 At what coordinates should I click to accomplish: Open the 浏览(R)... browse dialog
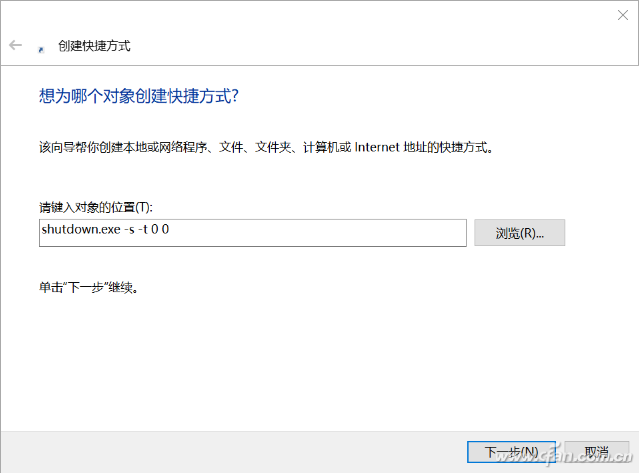519,233
